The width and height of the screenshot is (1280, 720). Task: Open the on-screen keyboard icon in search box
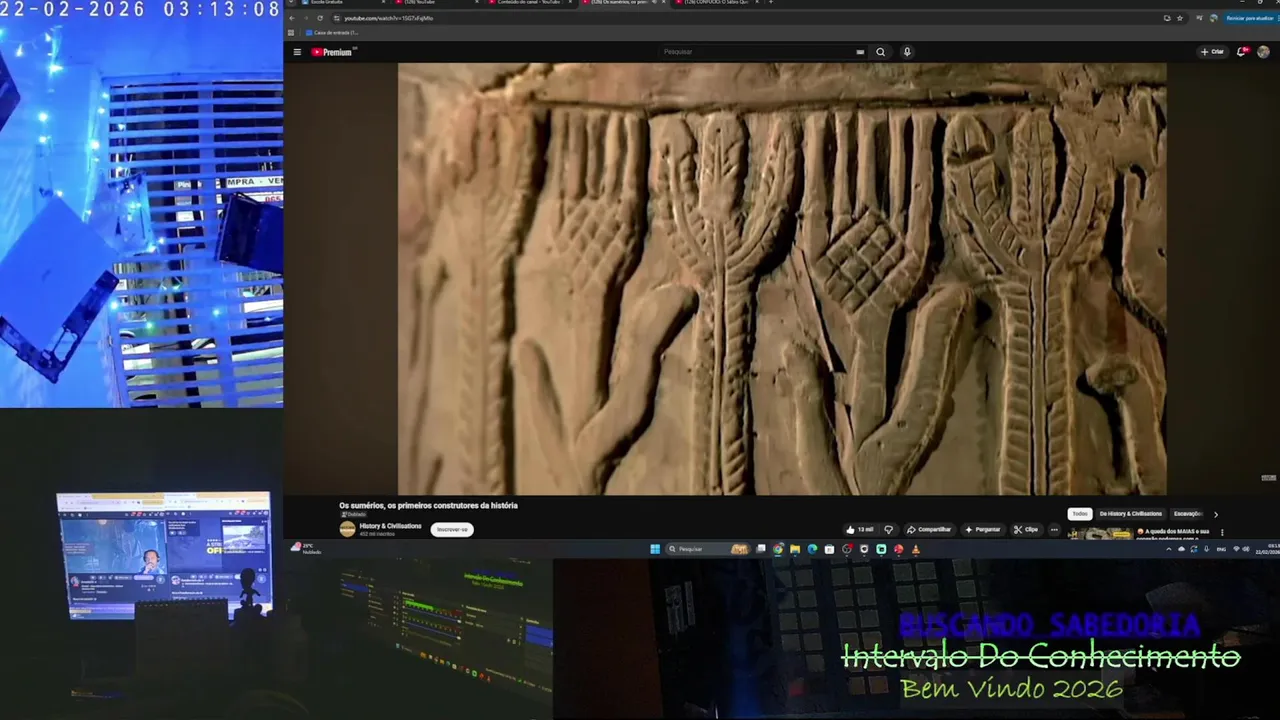pyautogui.click(x=860, y=52)
